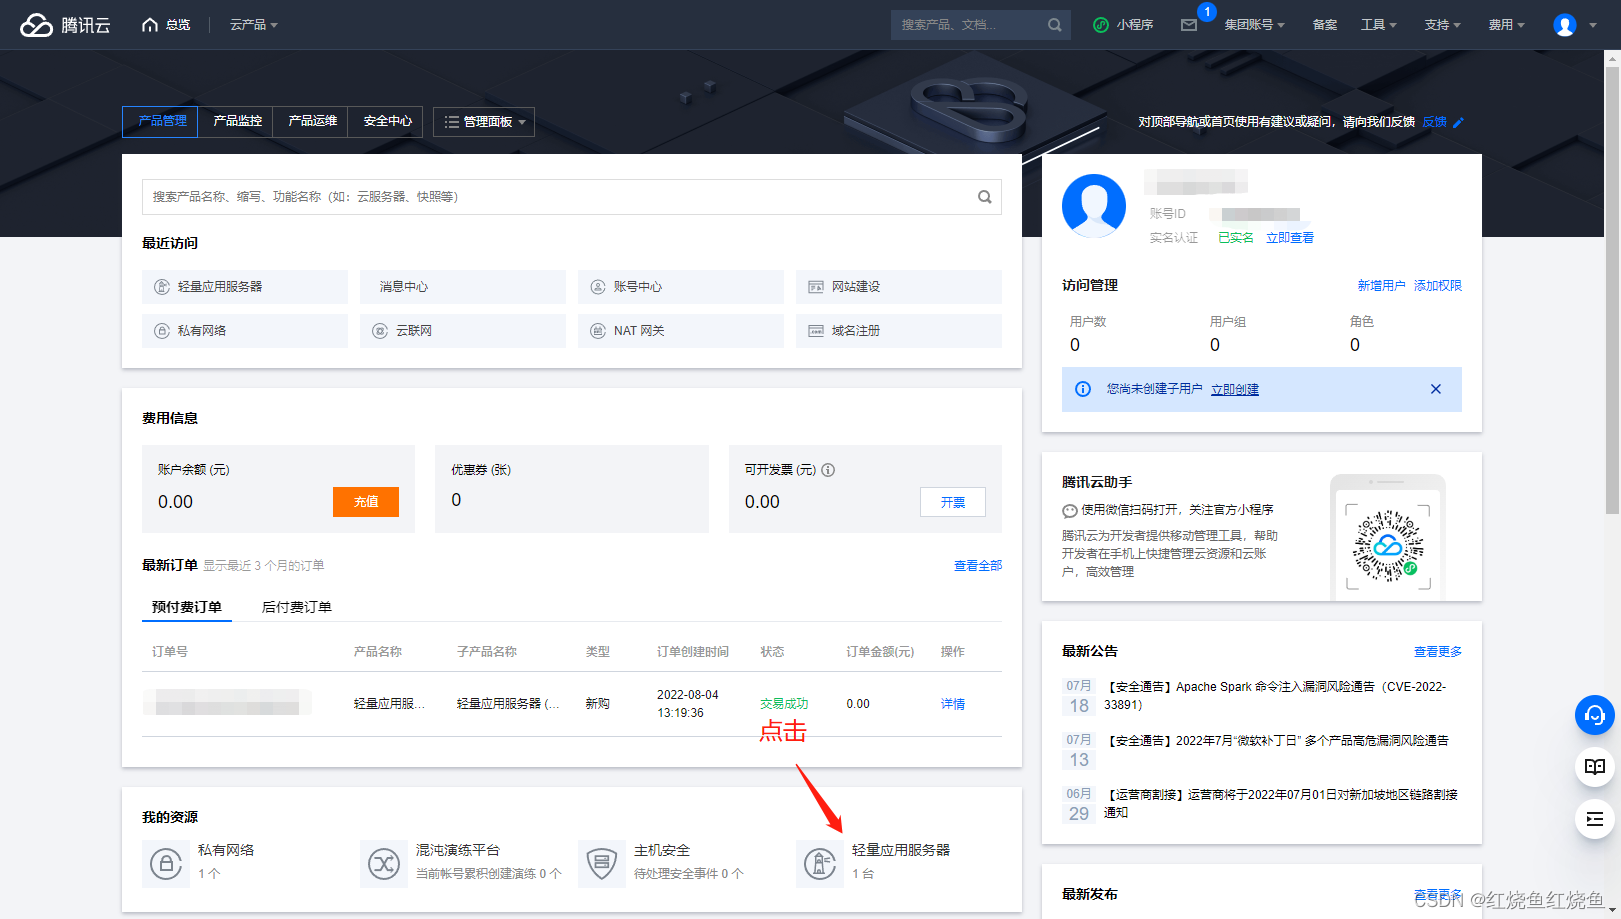The width and height of the screenshot is (1621, 919).
Task: Switch to the 安全中心 tab
Action: coord(387,121)
